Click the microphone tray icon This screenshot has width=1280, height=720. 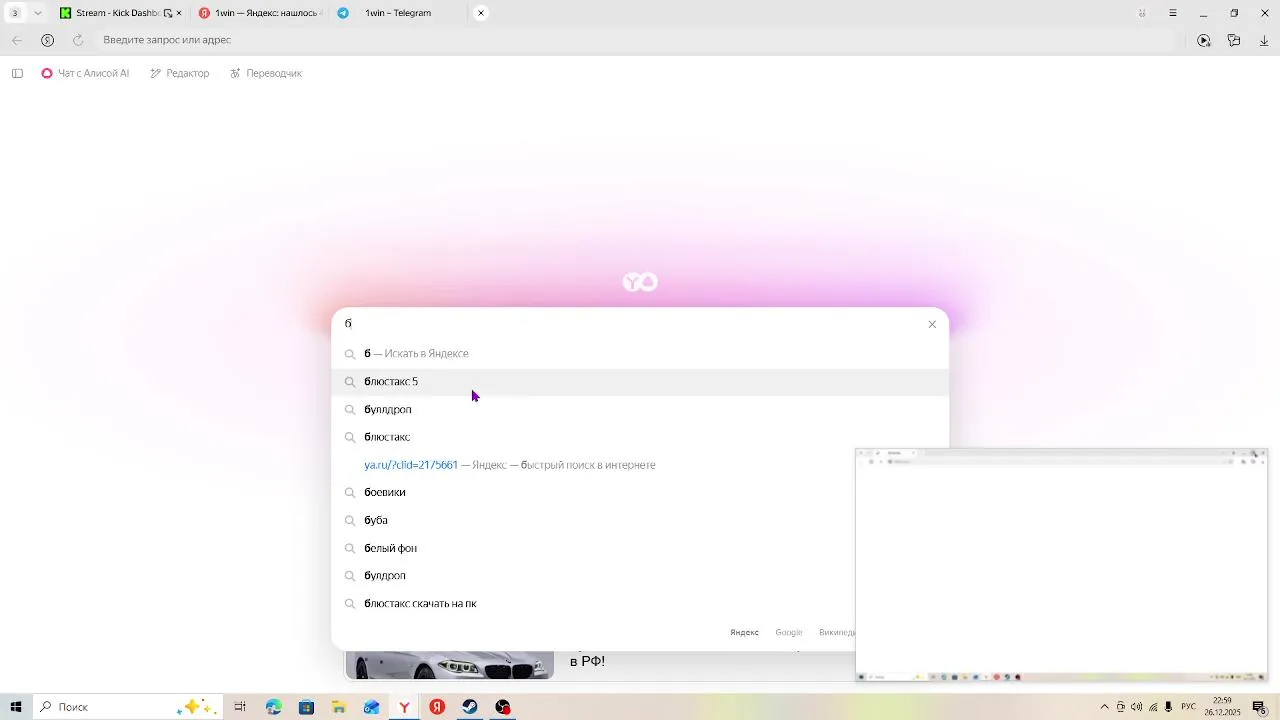point(1168,707)
